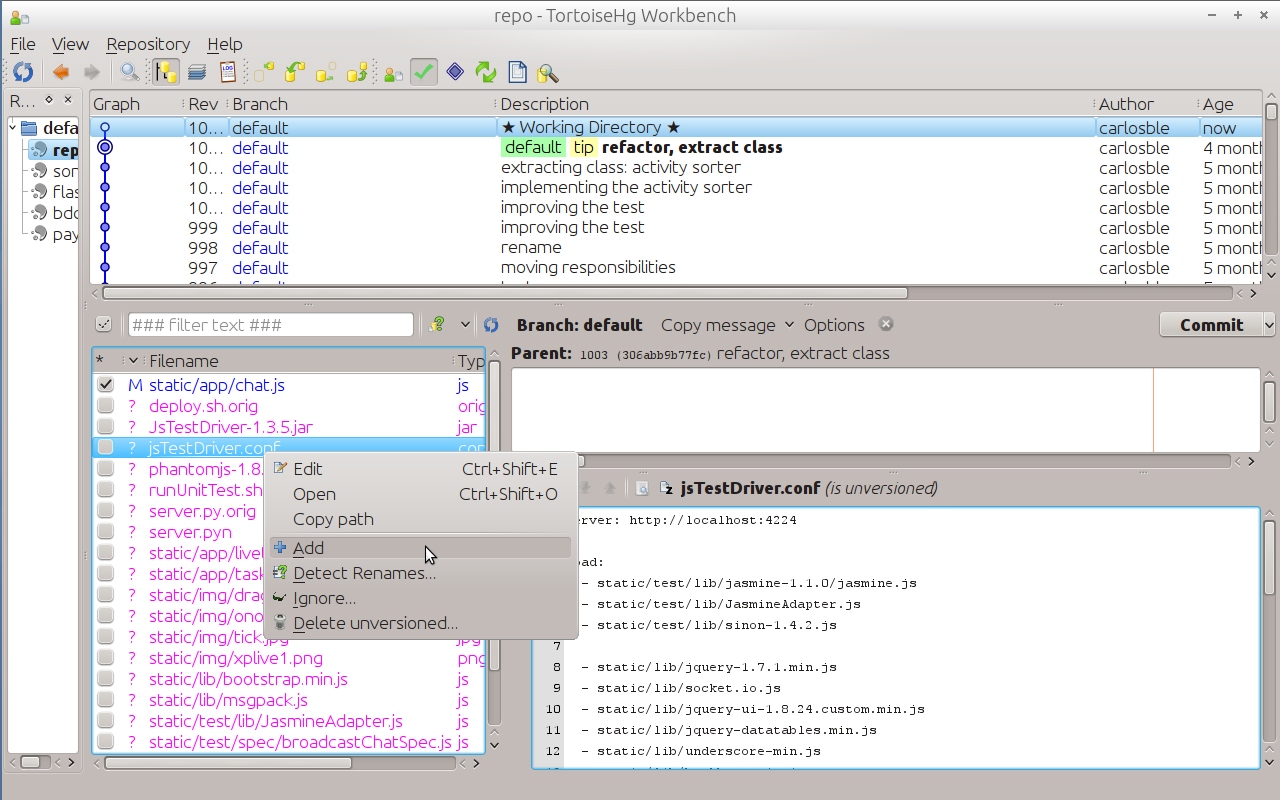Open the magnifier filter toolbar icon
The height and width of the screenshot is (800, 1280).
[x=130, y=72]
